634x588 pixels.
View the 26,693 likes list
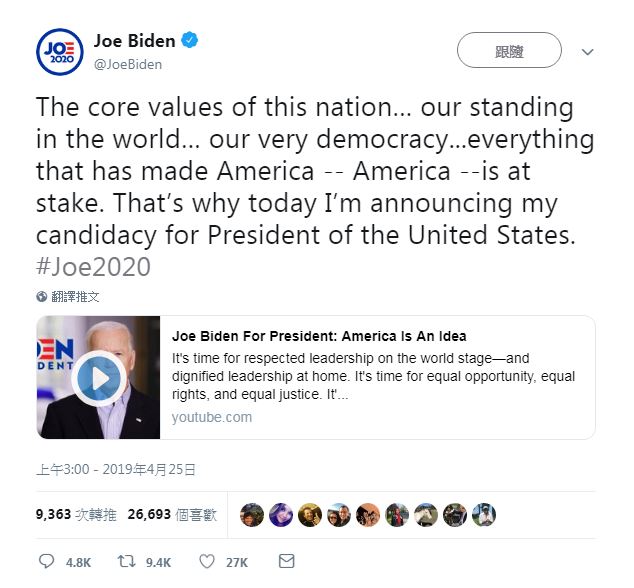(172, 514)
